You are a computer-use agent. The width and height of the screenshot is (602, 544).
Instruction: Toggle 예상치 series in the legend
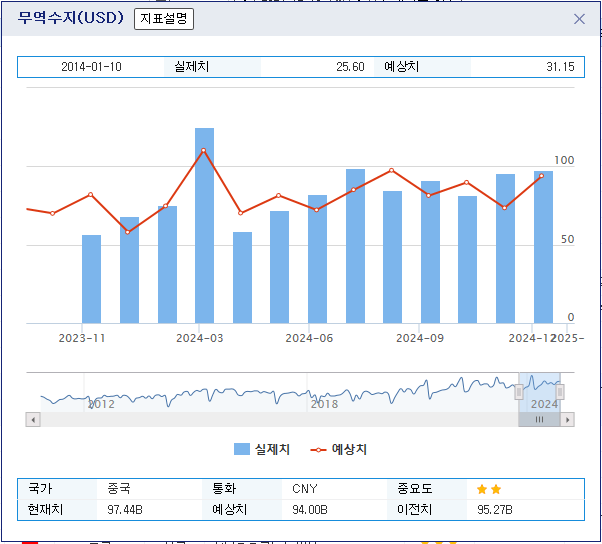tap(339, 449)
